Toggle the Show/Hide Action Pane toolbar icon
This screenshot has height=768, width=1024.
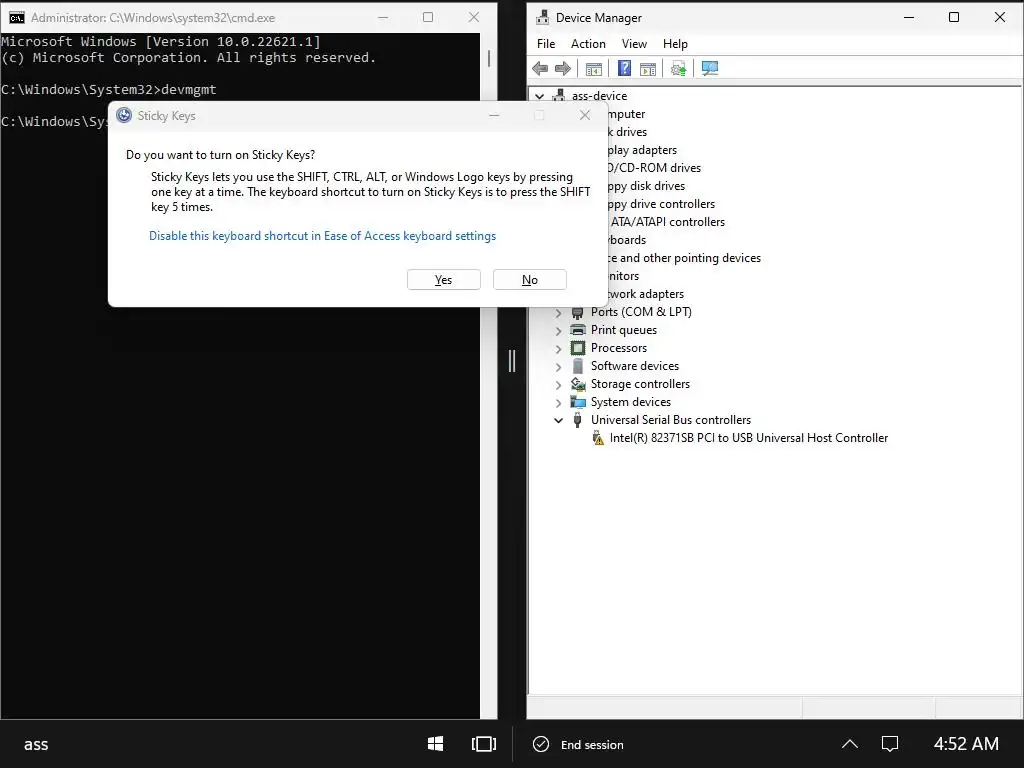pyautogui.click(x=648, y=69)
